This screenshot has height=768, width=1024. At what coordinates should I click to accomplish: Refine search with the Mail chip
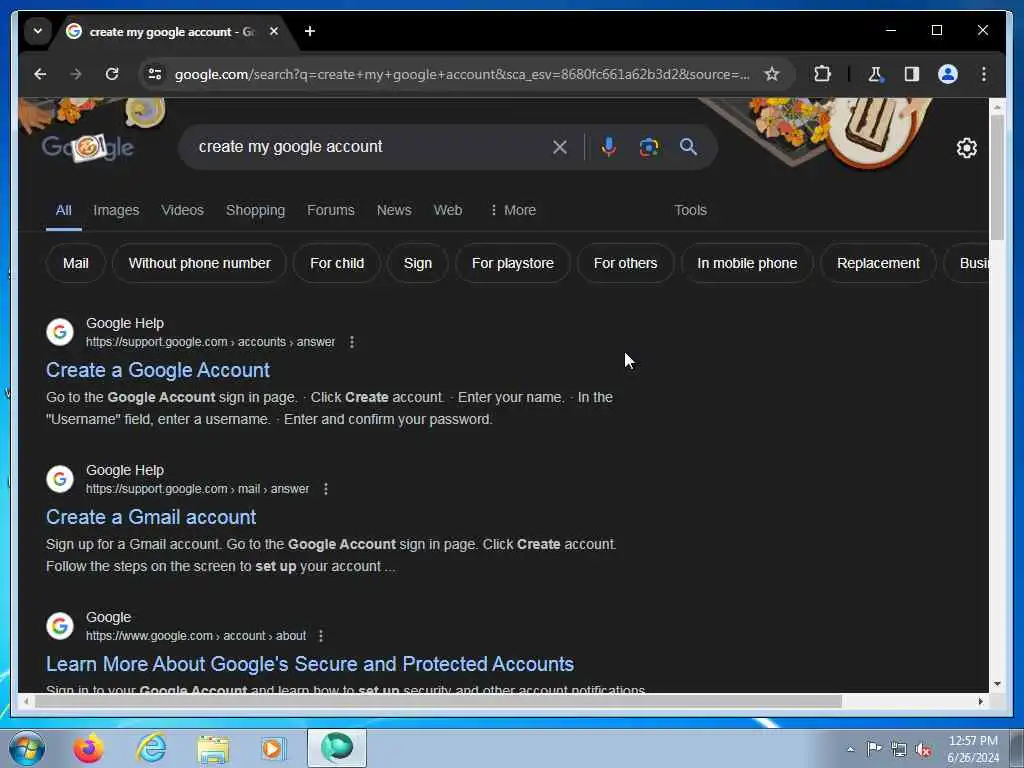76,263
